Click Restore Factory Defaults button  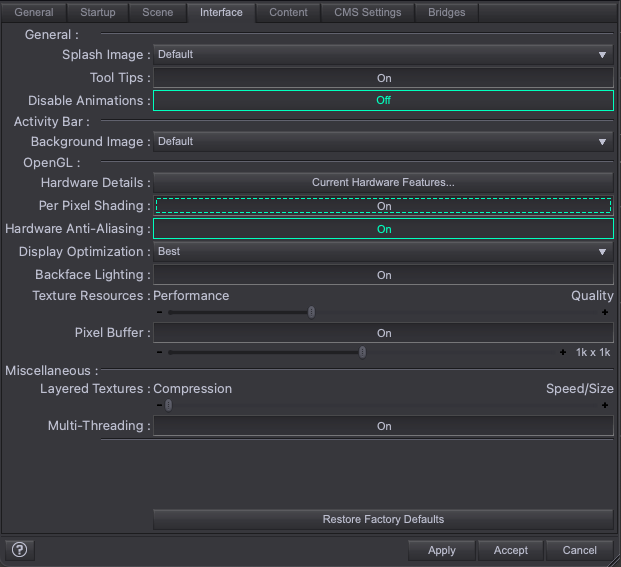click(383, 520)
